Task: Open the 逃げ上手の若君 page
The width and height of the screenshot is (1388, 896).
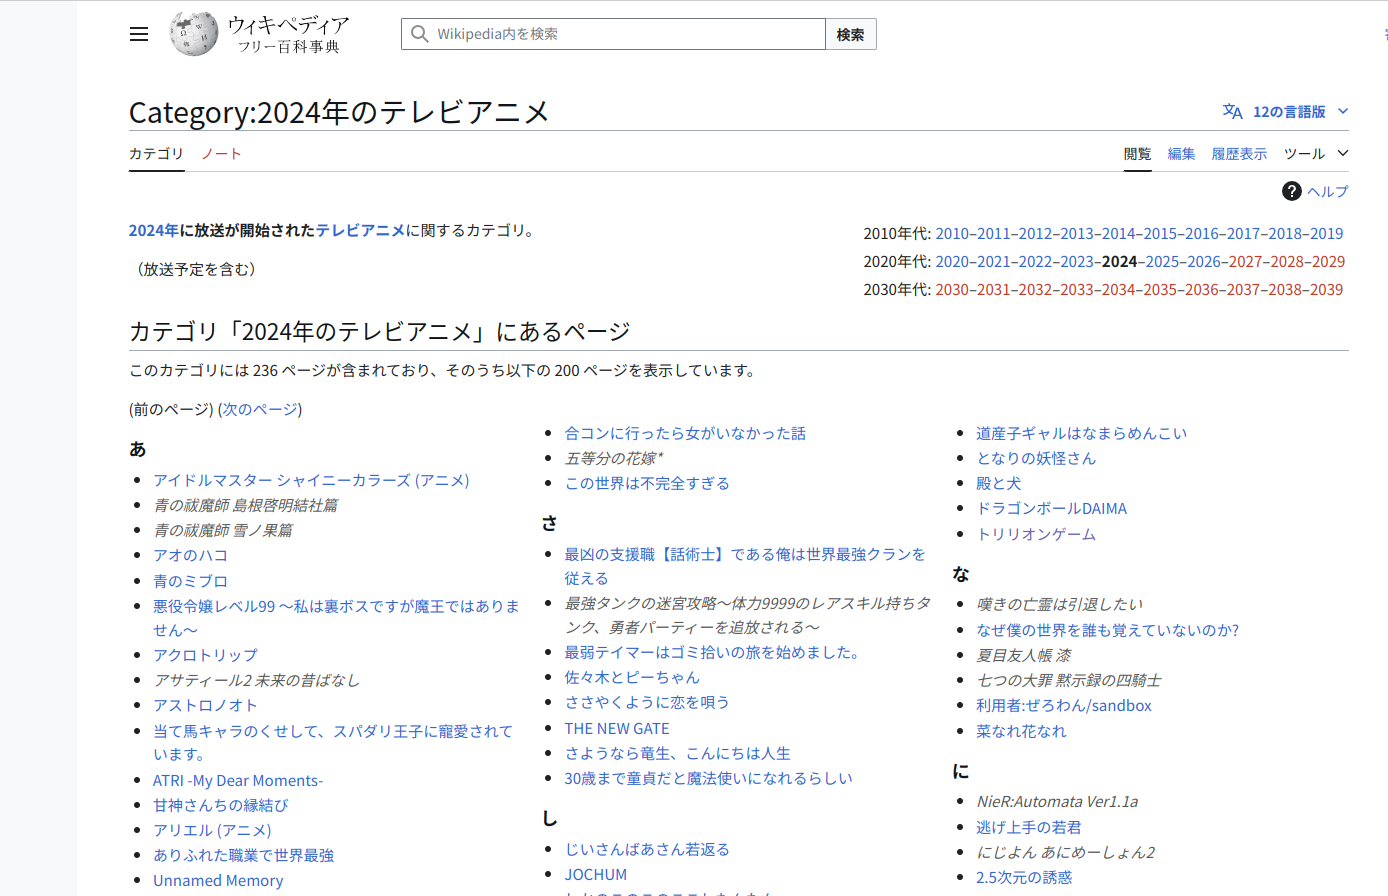Action: [x=1029, y=827]
